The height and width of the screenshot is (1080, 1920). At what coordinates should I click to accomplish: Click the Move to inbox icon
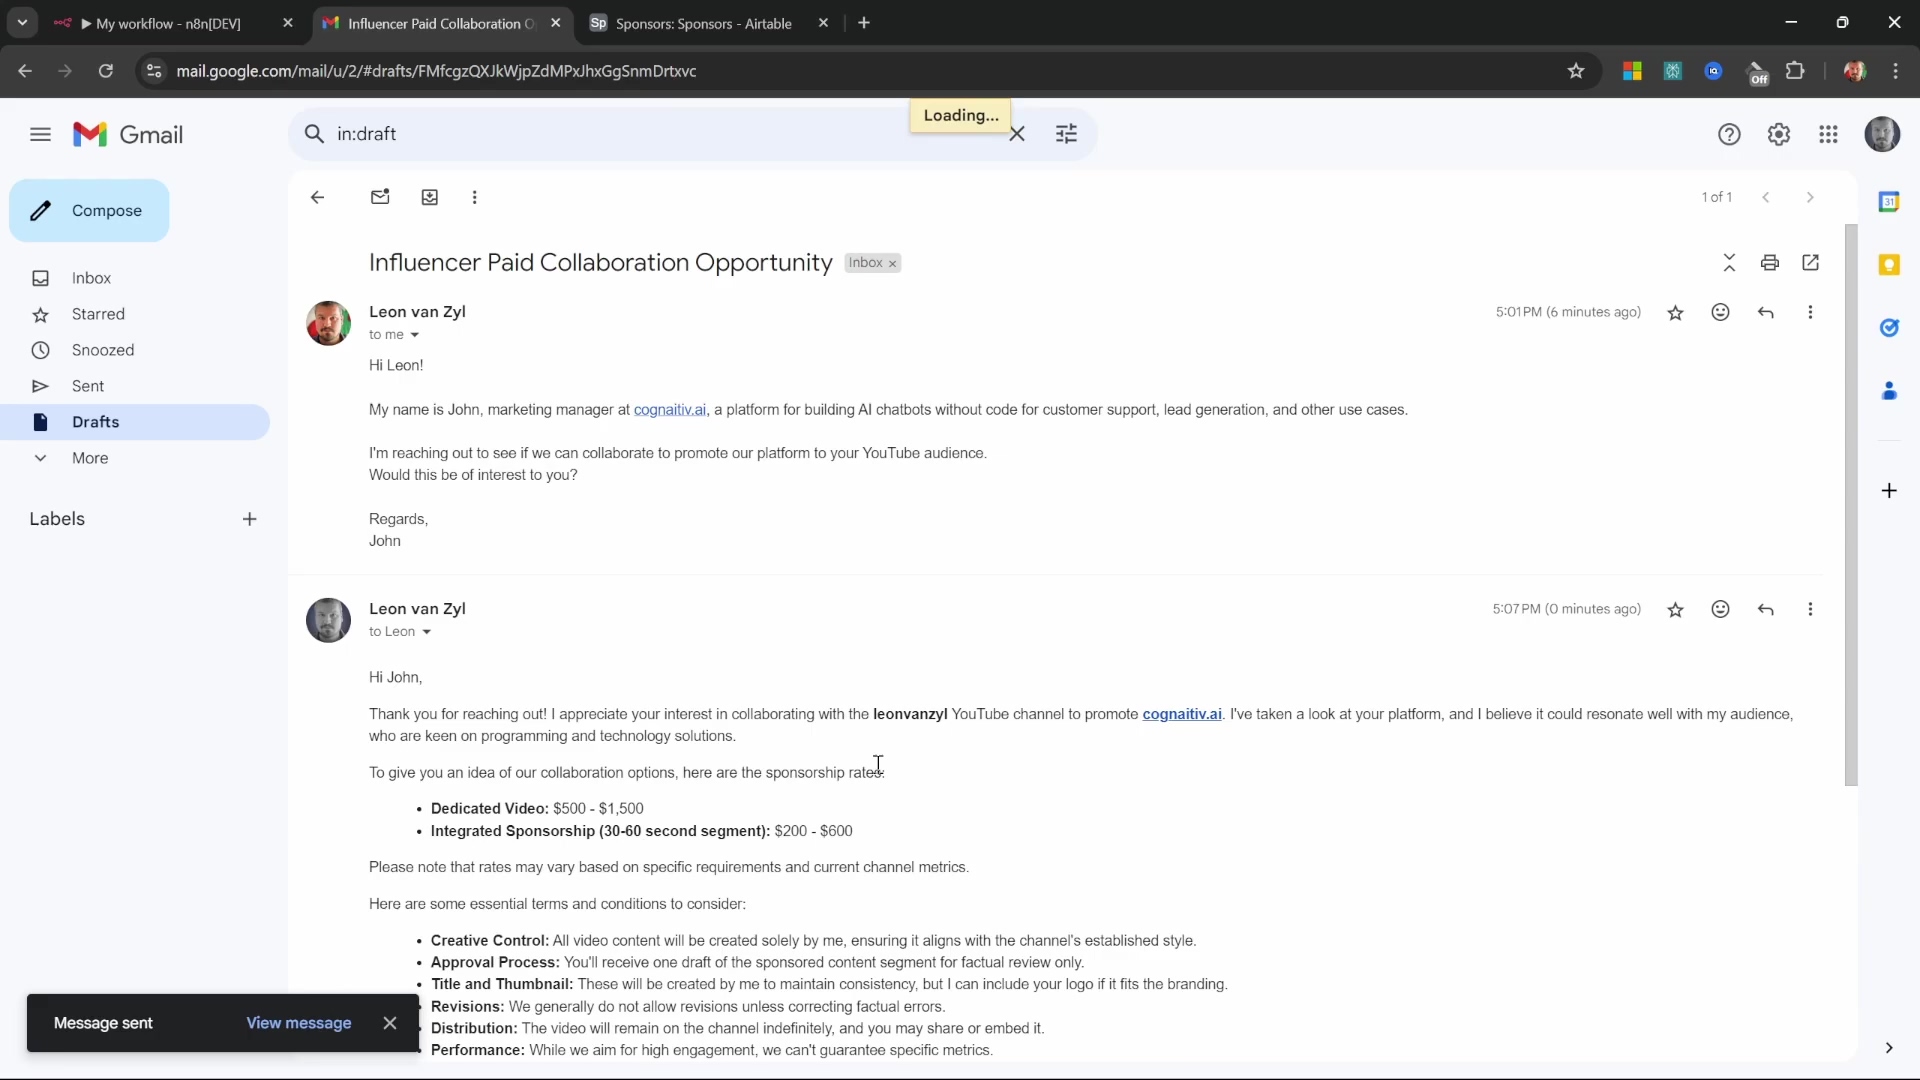[x=430, y=197]
